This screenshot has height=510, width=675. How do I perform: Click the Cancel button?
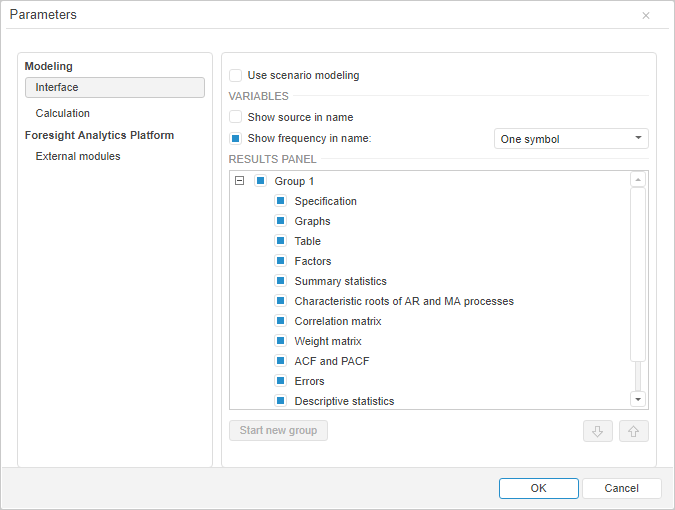[621, 488]
